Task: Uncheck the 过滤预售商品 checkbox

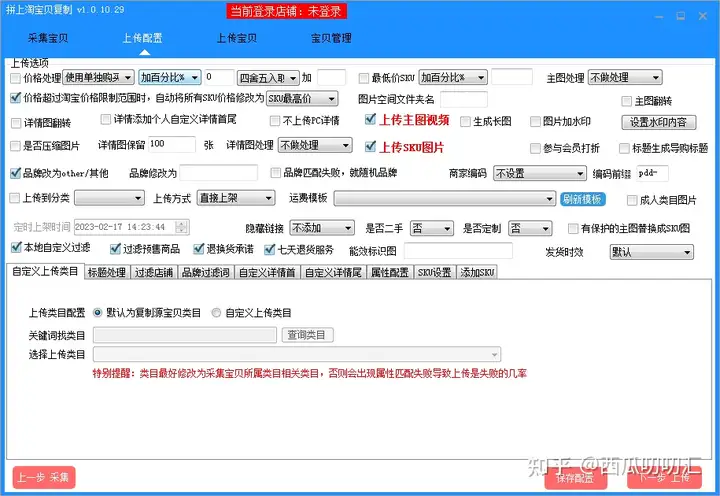Action: pos(115,249)
